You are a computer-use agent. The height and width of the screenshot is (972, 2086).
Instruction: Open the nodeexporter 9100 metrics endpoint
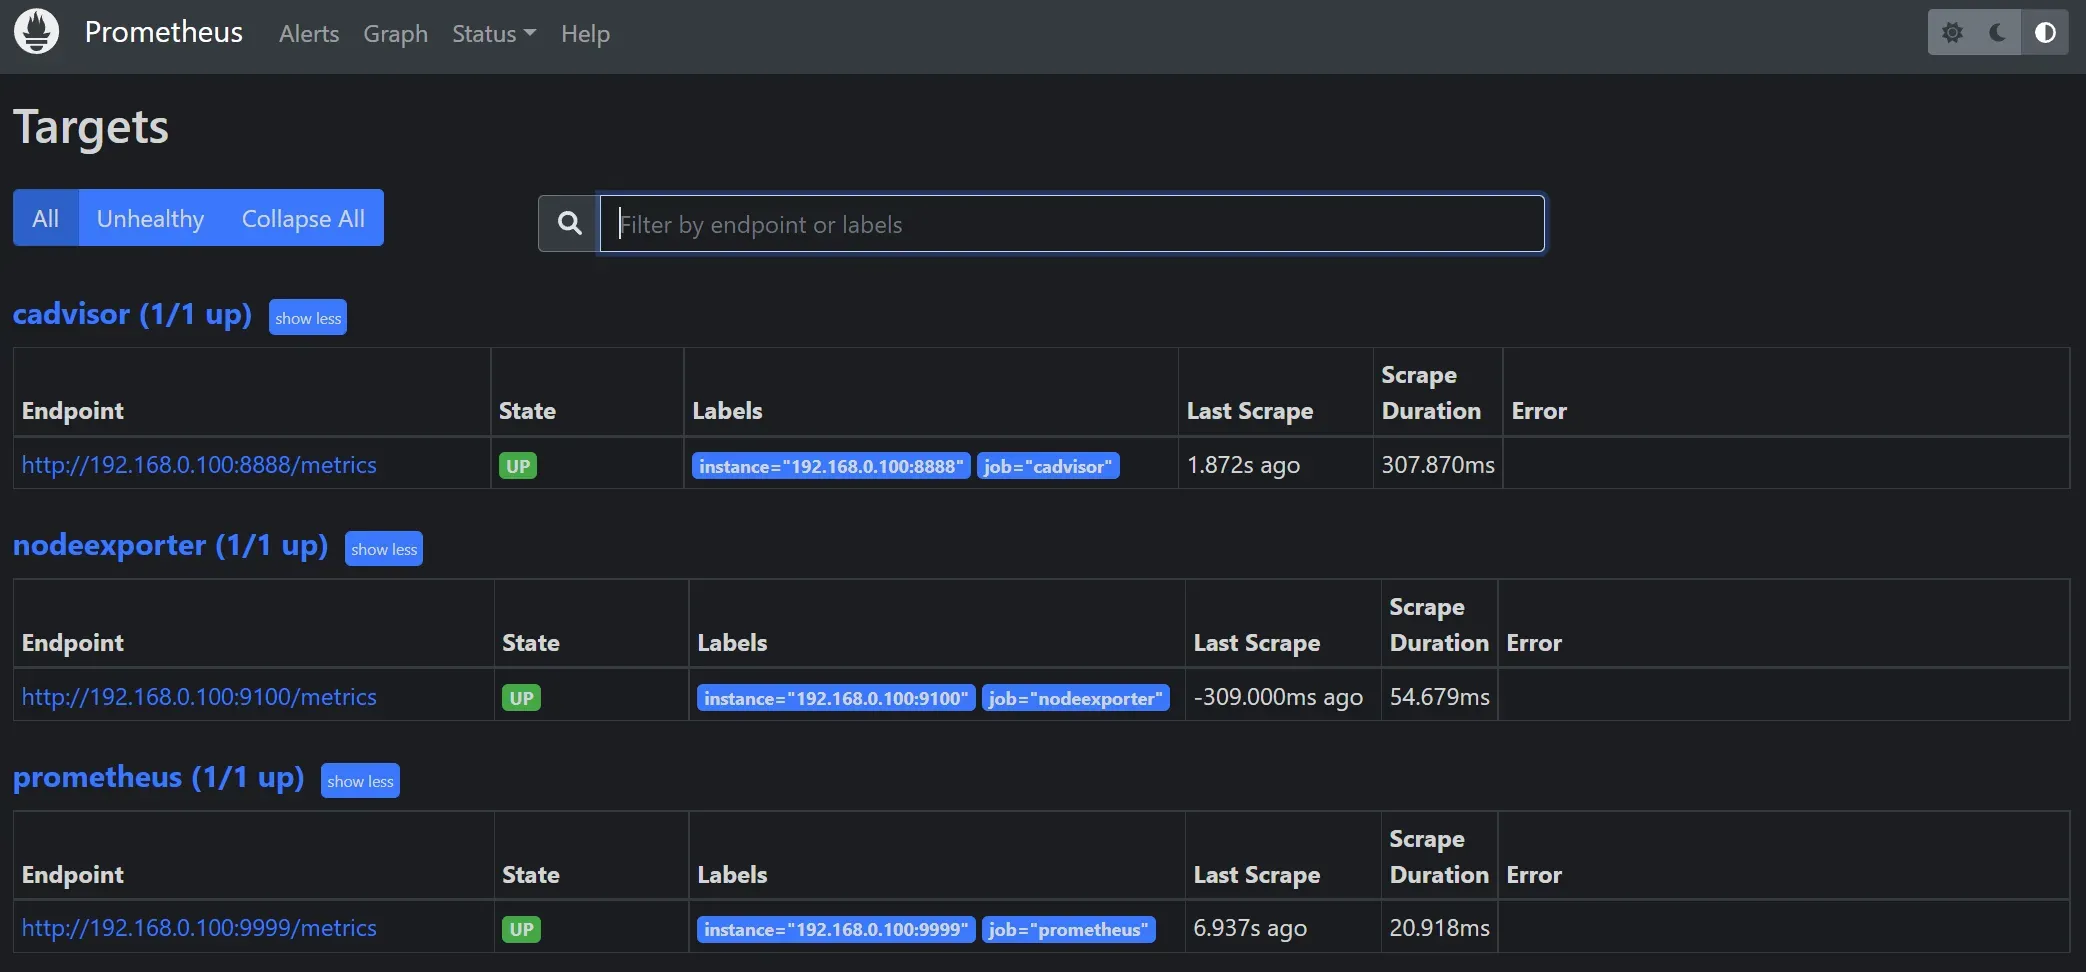tap(199, 697)
